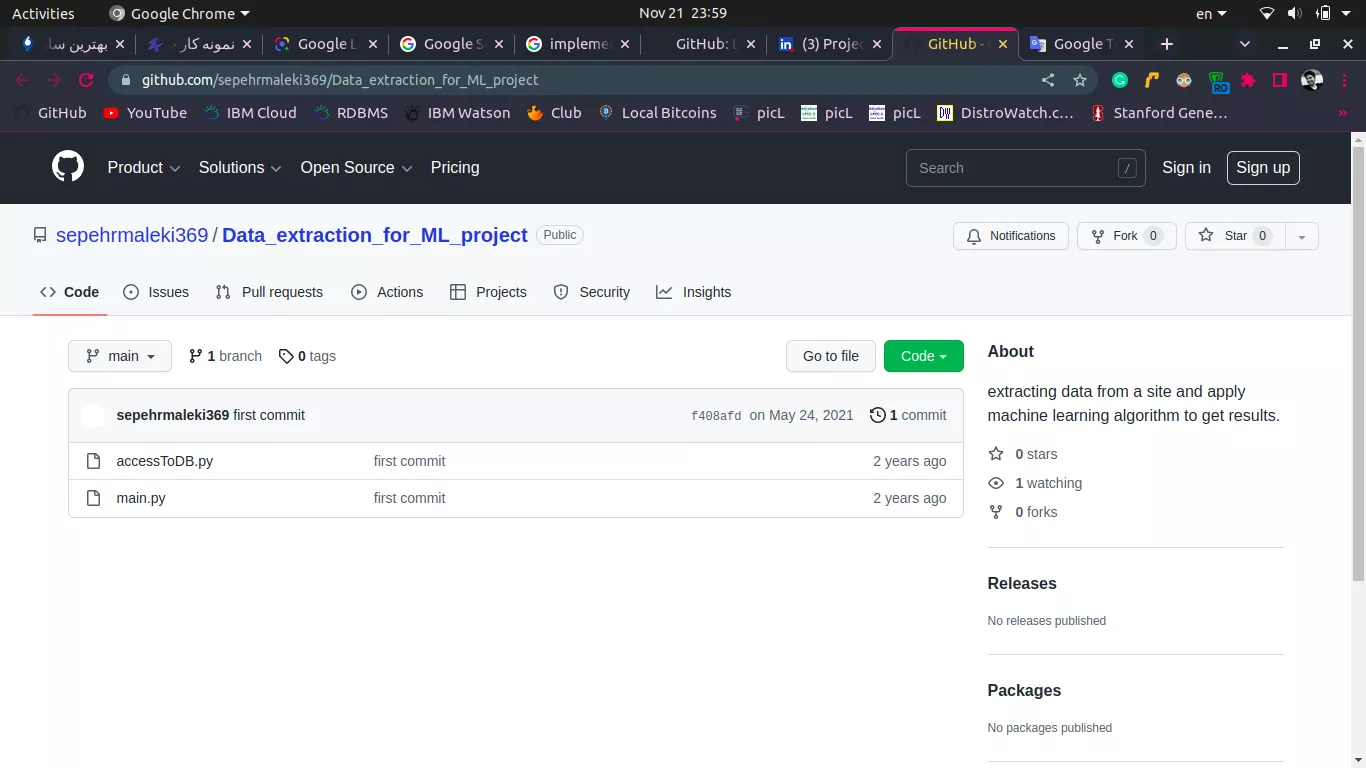Open the accessToDB.py file
Screen dimensions: 1366x768
click(x=165, y=461)
